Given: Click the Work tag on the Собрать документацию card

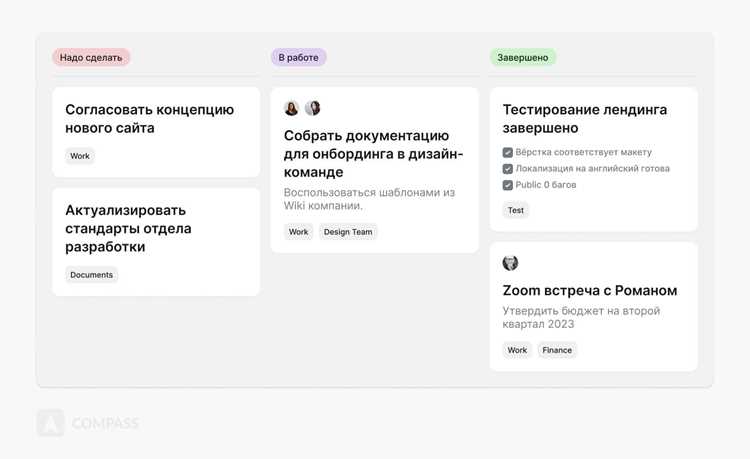Looking at the screenshot, I should [x=298, y=232].
